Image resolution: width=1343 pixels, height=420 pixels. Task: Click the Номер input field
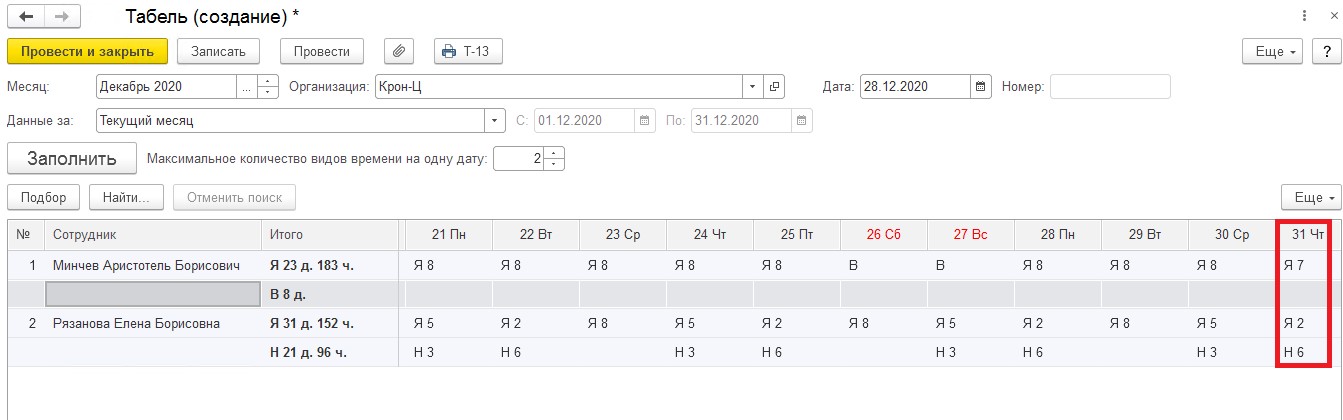tap(1109, 87)
